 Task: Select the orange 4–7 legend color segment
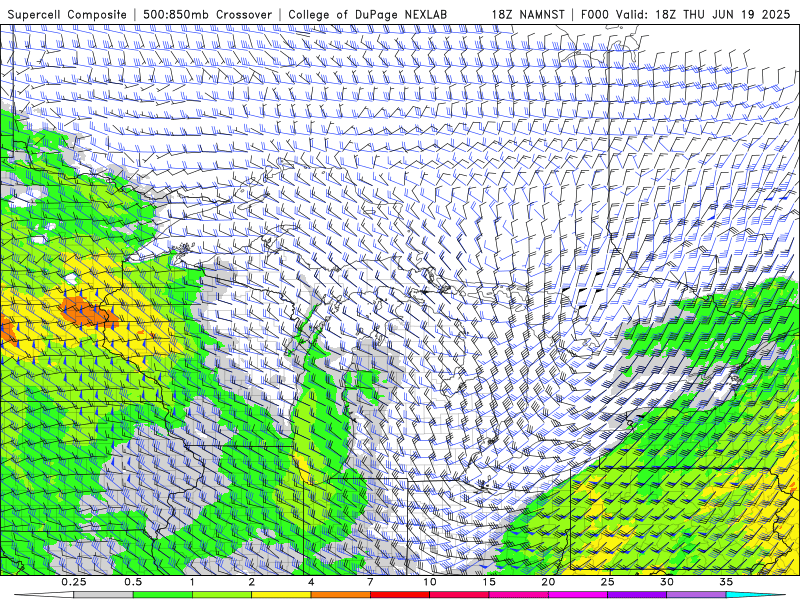tap(340, 595)
